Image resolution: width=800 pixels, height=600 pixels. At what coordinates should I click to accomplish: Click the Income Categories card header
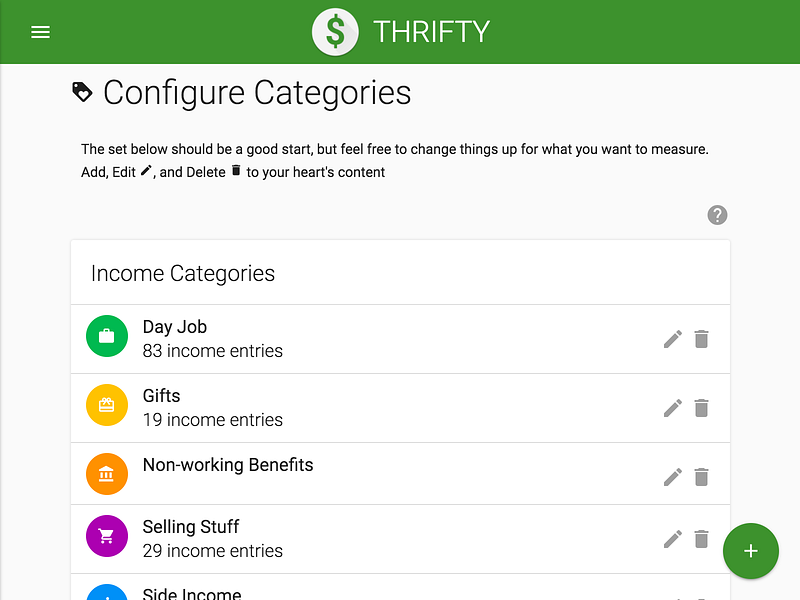(x=182, y=272)
